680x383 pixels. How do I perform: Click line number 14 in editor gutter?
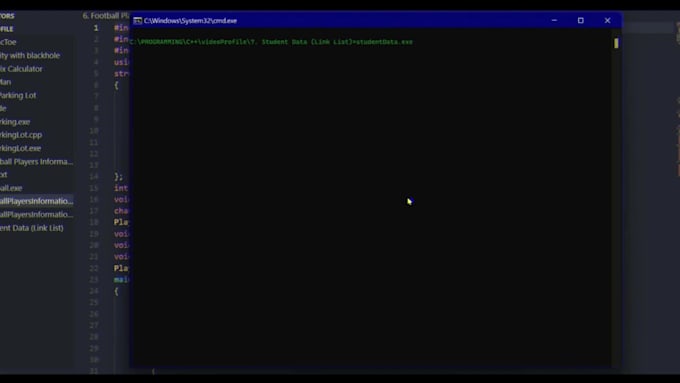click(94, 177)
